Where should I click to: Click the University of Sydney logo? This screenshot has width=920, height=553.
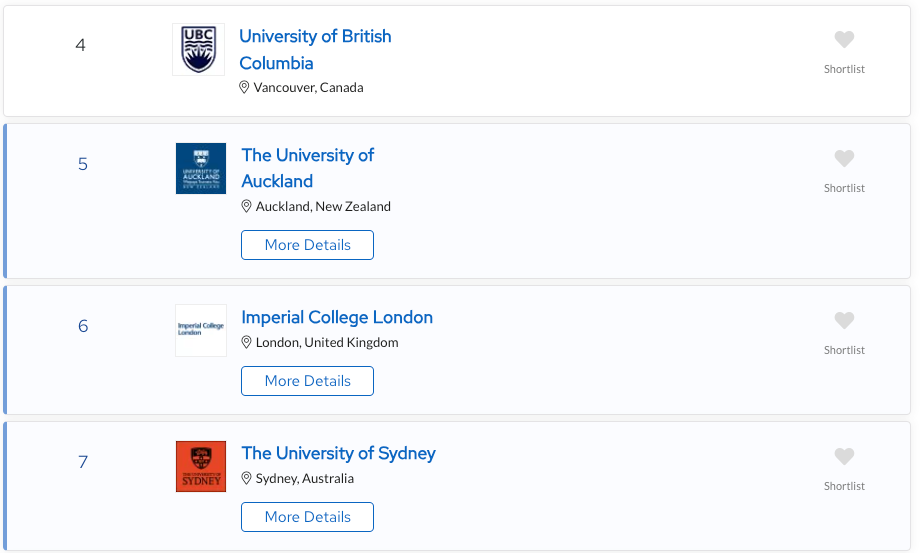tap(201, 466)
